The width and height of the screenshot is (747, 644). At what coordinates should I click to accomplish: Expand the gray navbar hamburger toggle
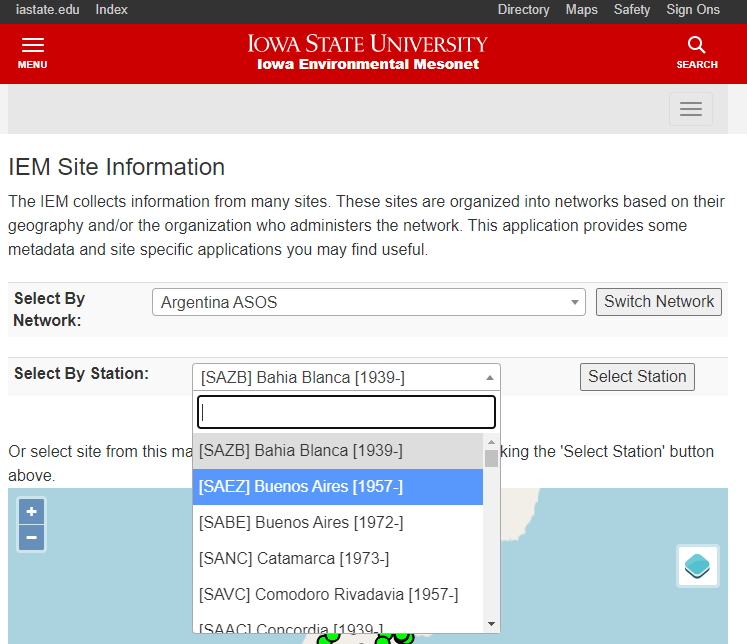point(691,109)
